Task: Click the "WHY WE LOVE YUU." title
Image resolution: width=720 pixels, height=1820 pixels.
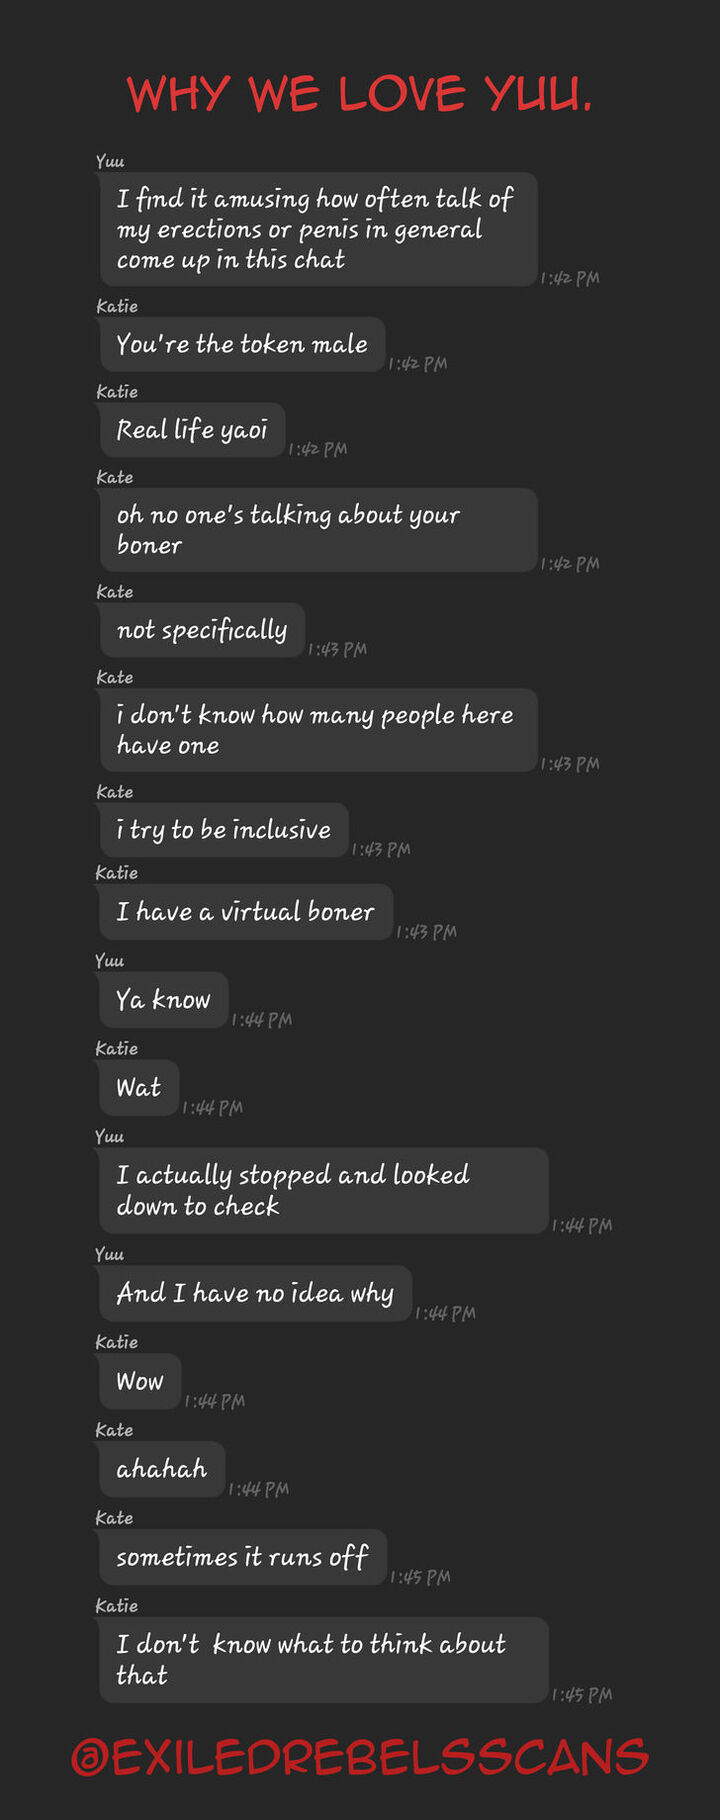Action: 360,94
